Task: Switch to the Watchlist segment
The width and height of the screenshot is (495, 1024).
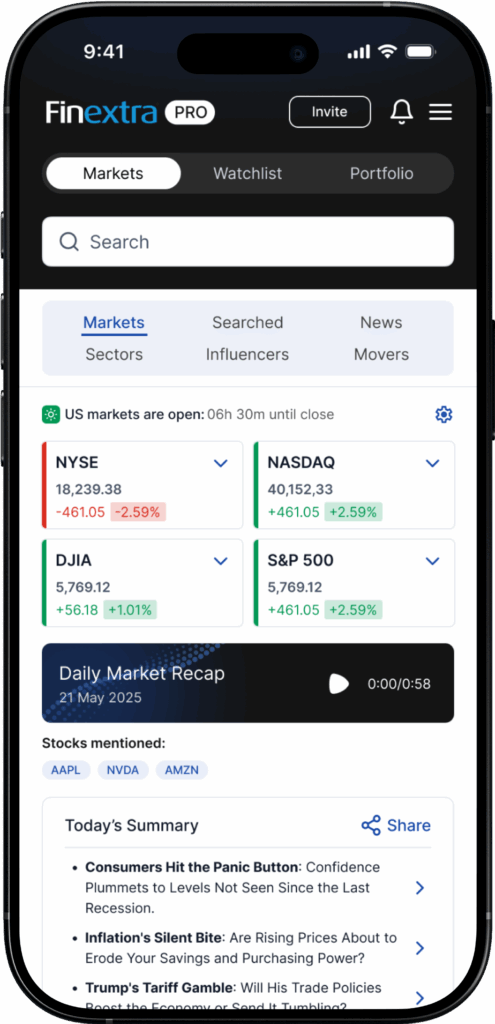Action: pyautogui.click(x=248, y=174)
